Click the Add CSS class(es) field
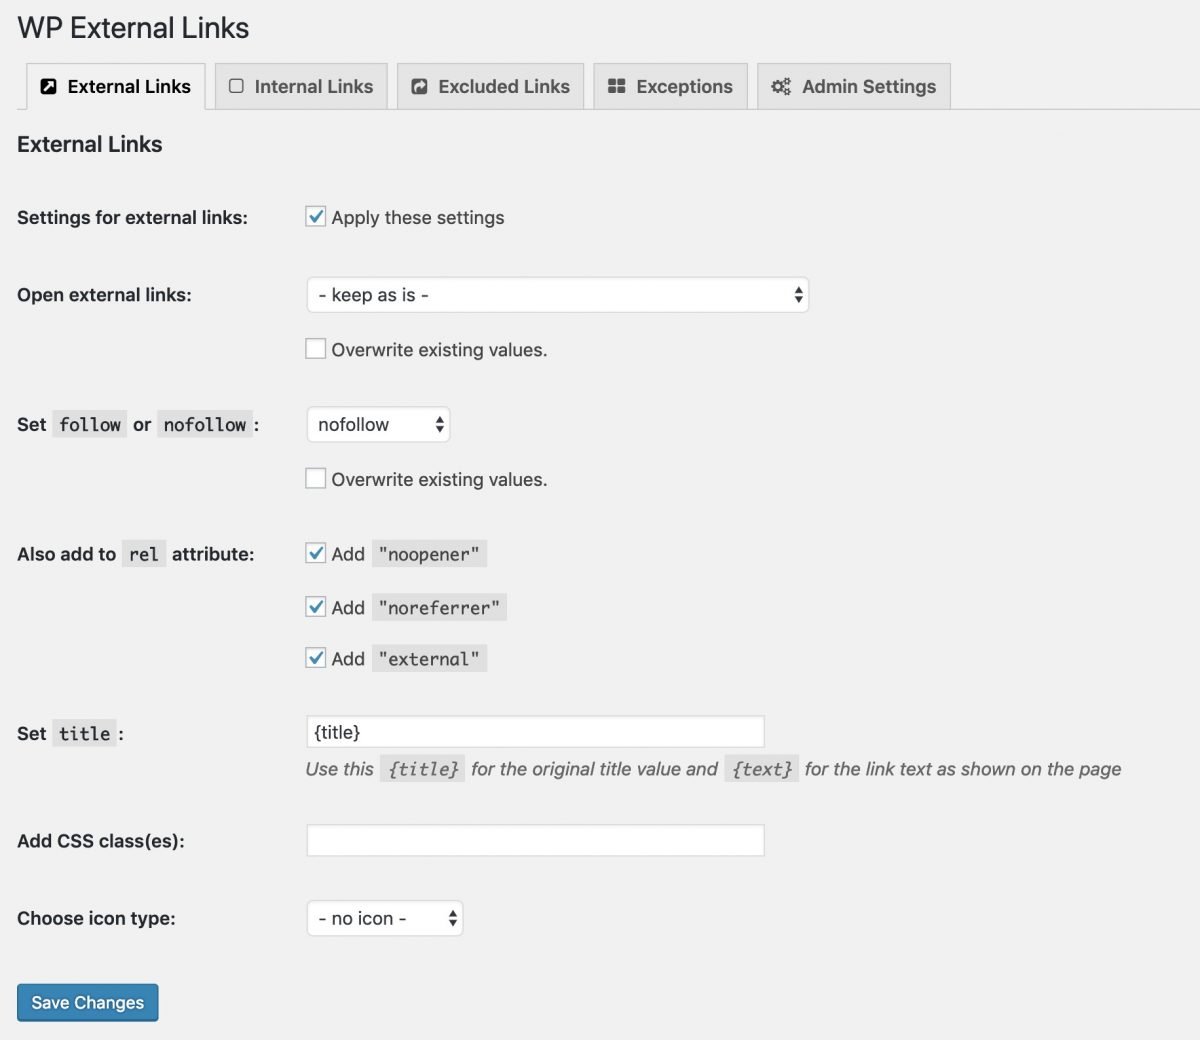1200x1040 pixels. point(536,840)
